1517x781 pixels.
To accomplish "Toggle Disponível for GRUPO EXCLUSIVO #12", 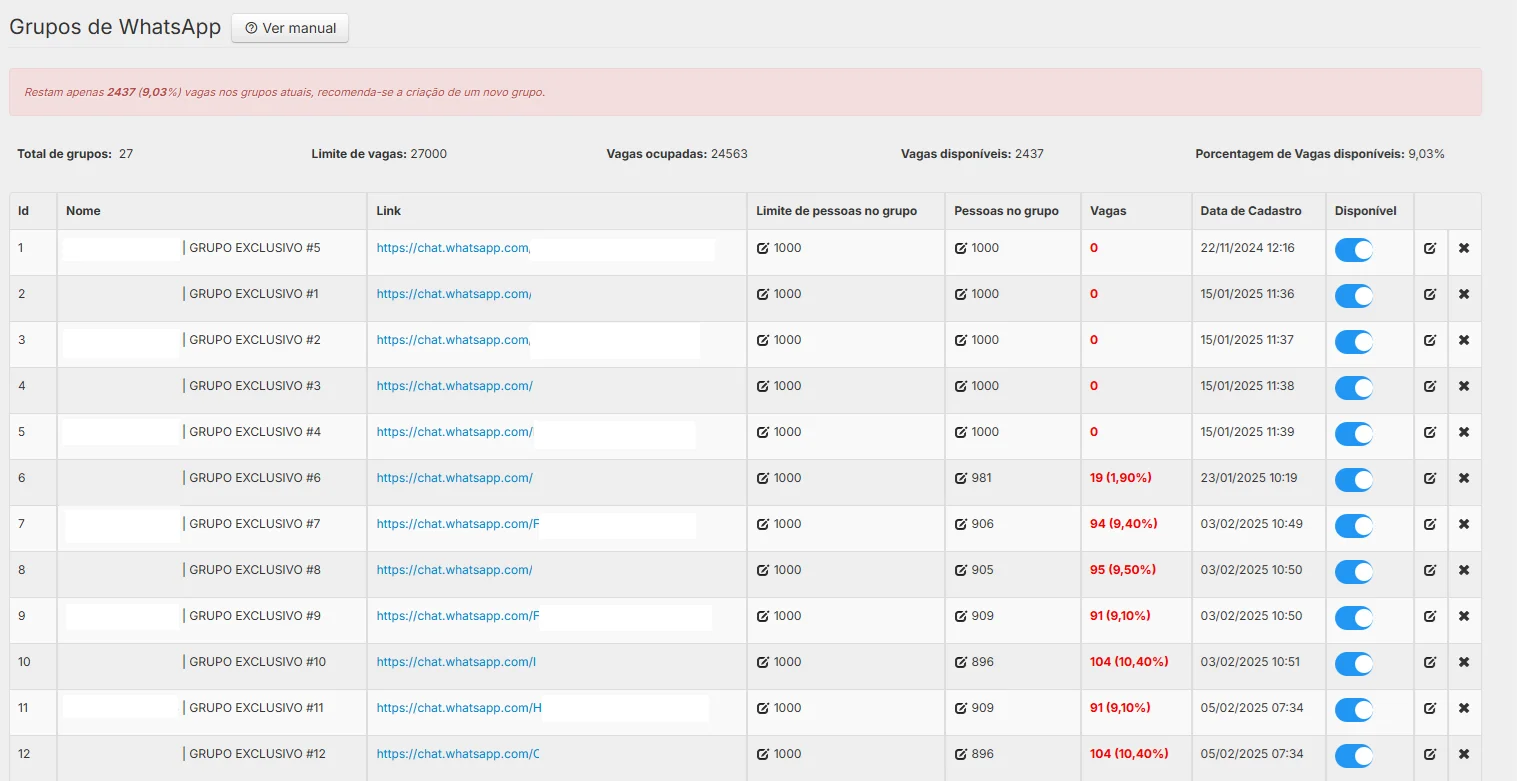I will tap(1354, 756).
